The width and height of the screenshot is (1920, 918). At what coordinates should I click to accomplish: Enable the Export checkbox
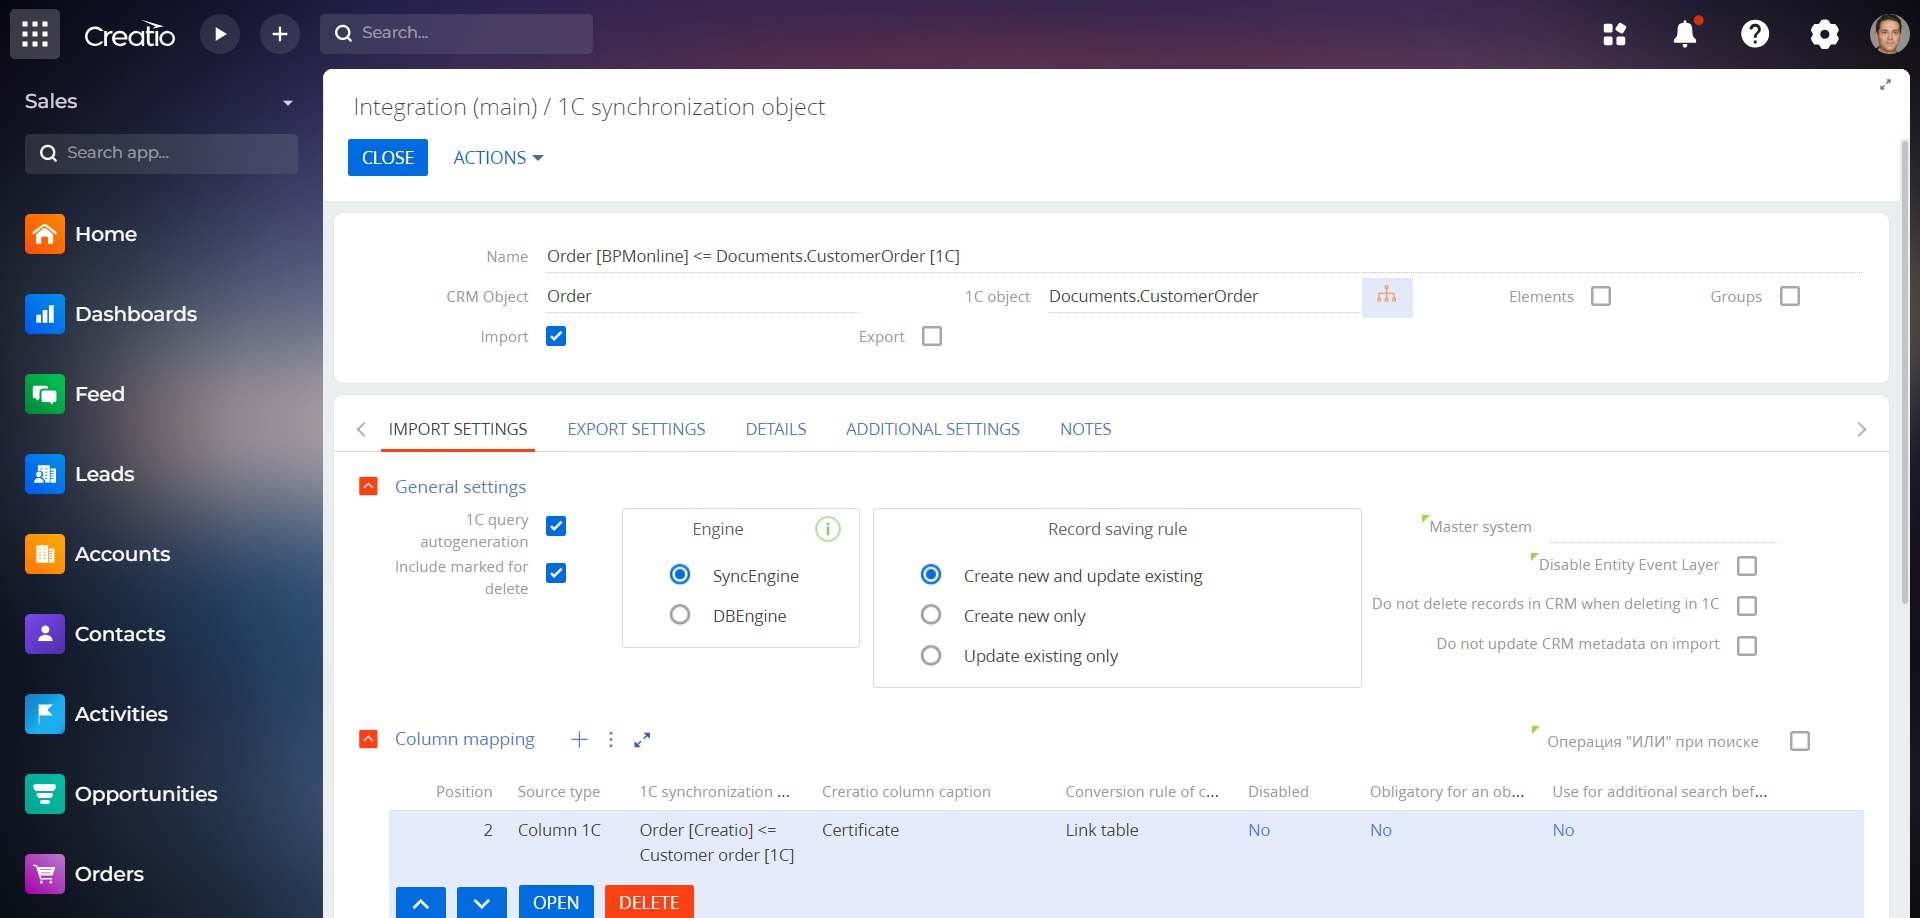pyautogui.click(x=932, y=336)
